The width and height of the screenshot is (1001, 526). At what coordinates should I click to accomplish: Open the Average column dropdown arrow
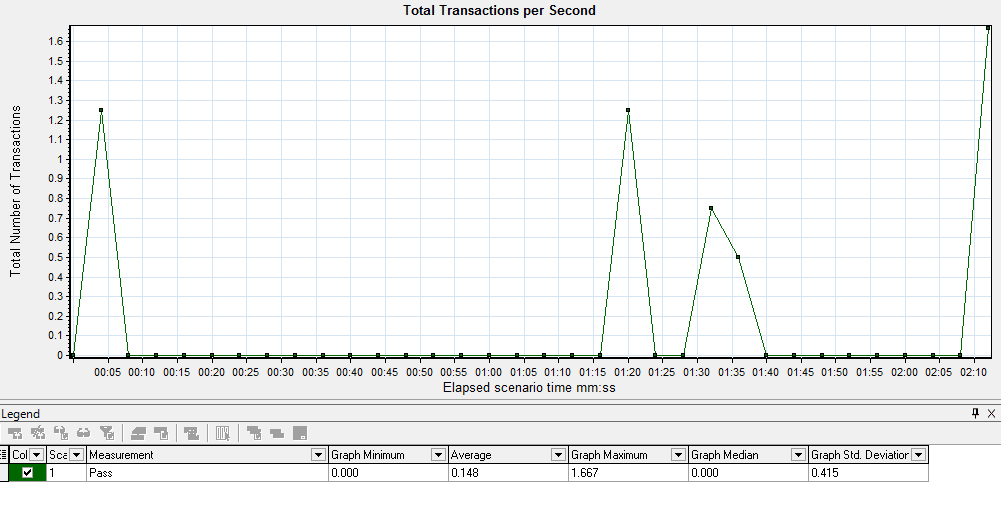pos(558,455)
